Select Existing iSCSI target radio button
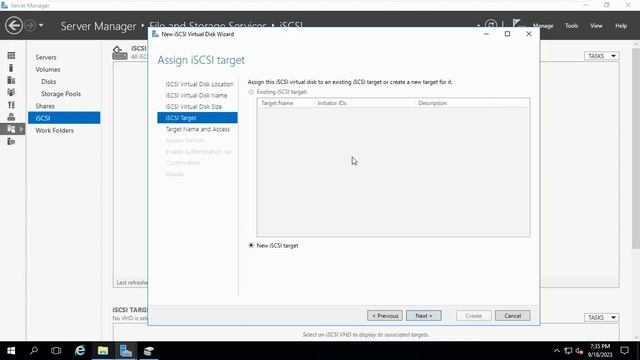 (251, 92)
